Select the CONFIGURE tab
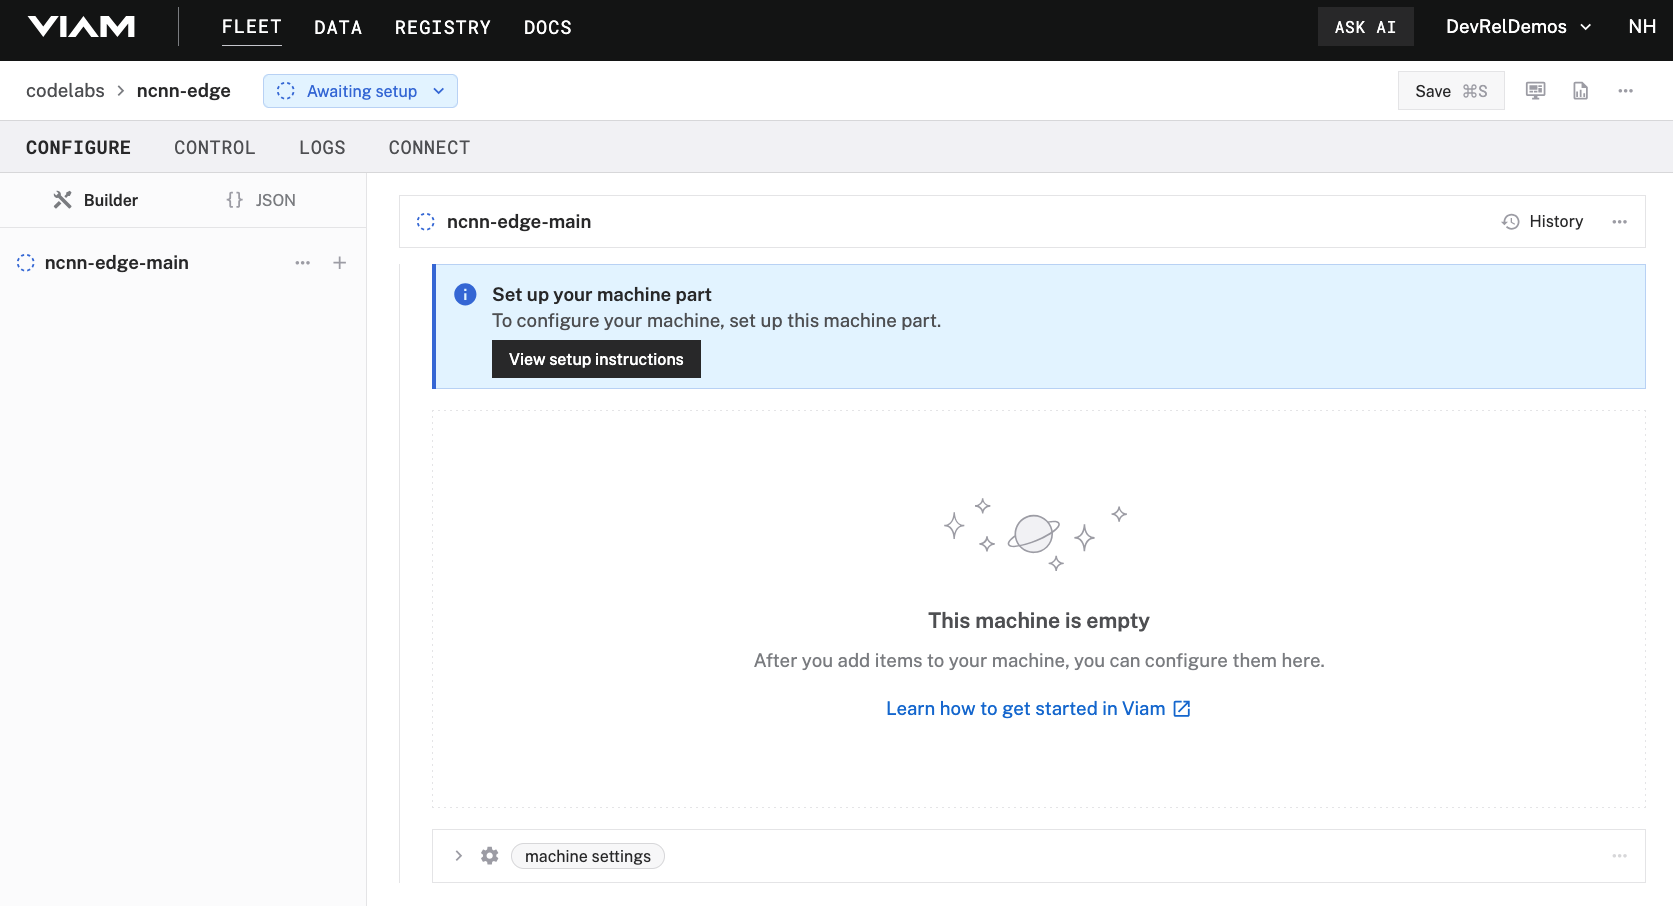This screenshot has width=1673, height=906. click(x=78, y=148)
